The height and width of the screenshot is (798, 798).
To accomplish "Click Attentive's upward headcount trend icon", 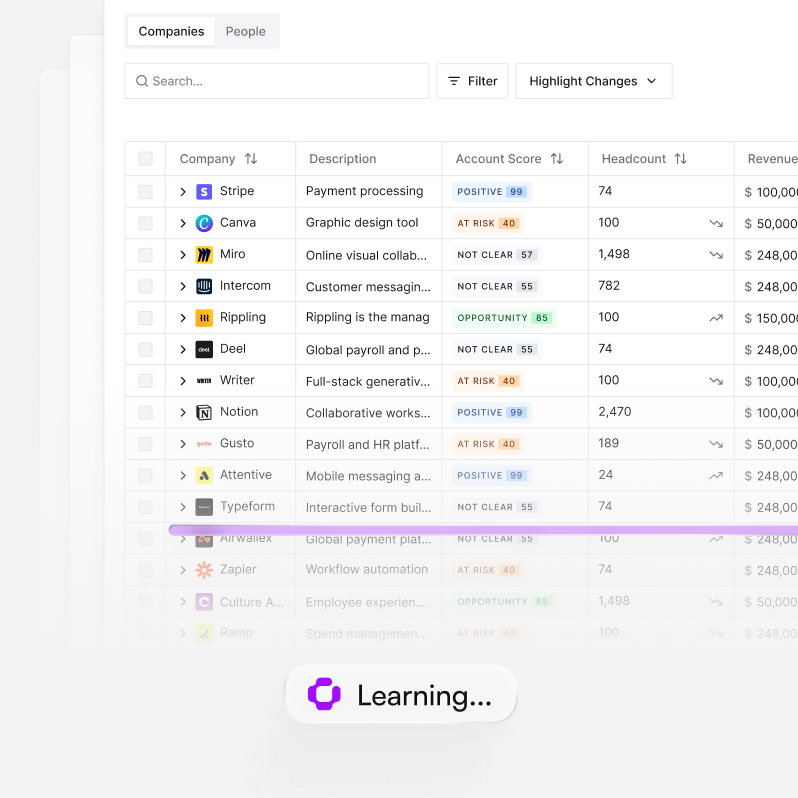I will [x=716, y=476].
